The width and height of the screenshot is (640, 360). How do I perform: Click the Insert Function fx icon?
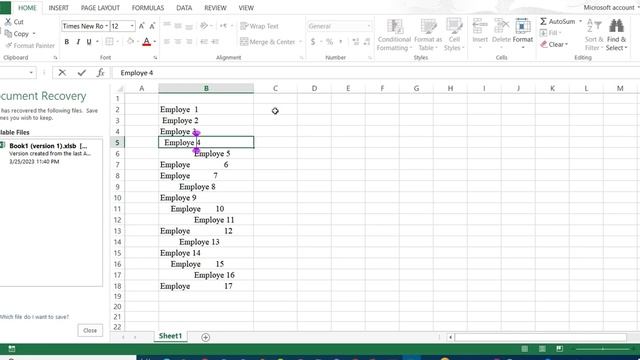[100, 73]
